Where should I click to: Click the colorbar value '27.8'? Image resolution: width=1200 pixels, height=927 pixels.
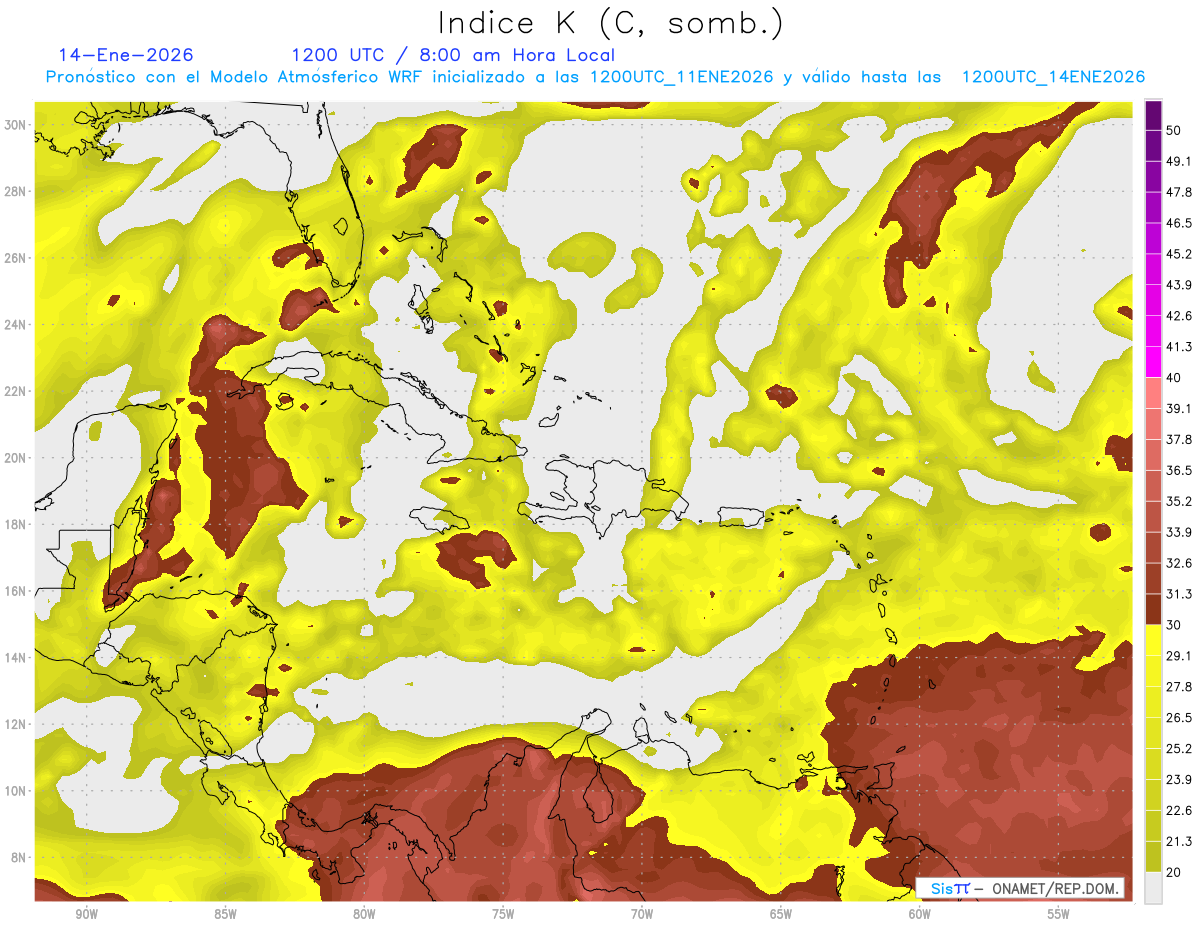(x=1179, y=687)
